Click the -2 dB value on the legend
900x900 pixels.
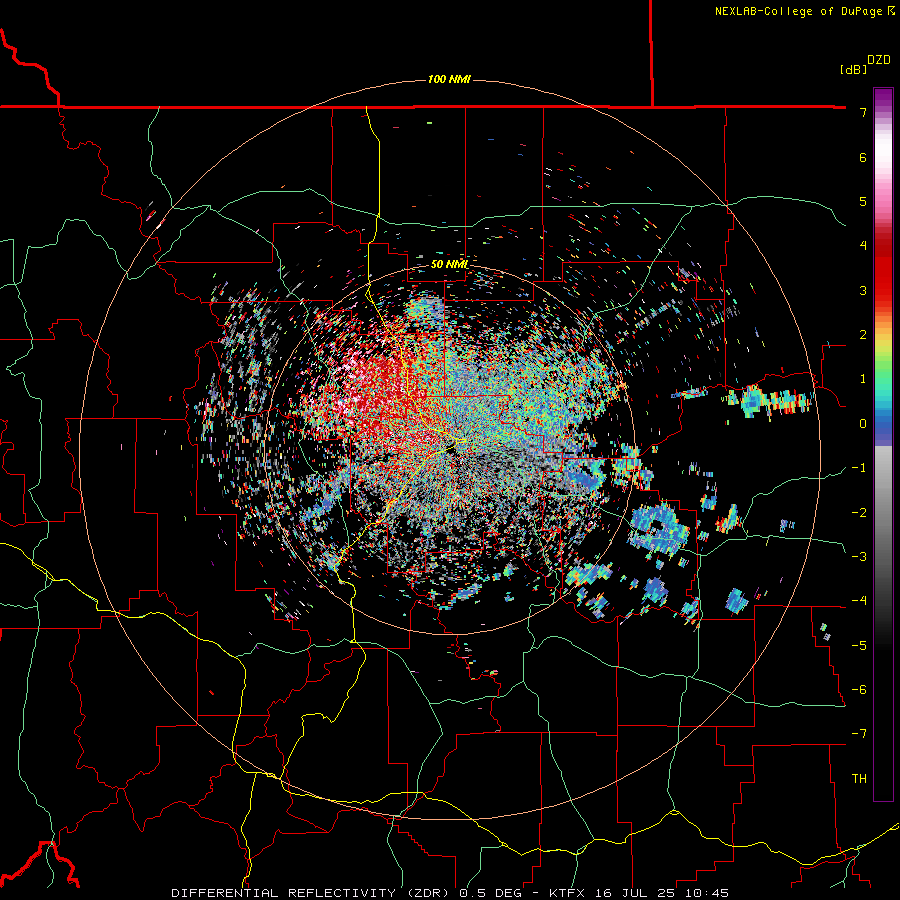pos(859,513)
